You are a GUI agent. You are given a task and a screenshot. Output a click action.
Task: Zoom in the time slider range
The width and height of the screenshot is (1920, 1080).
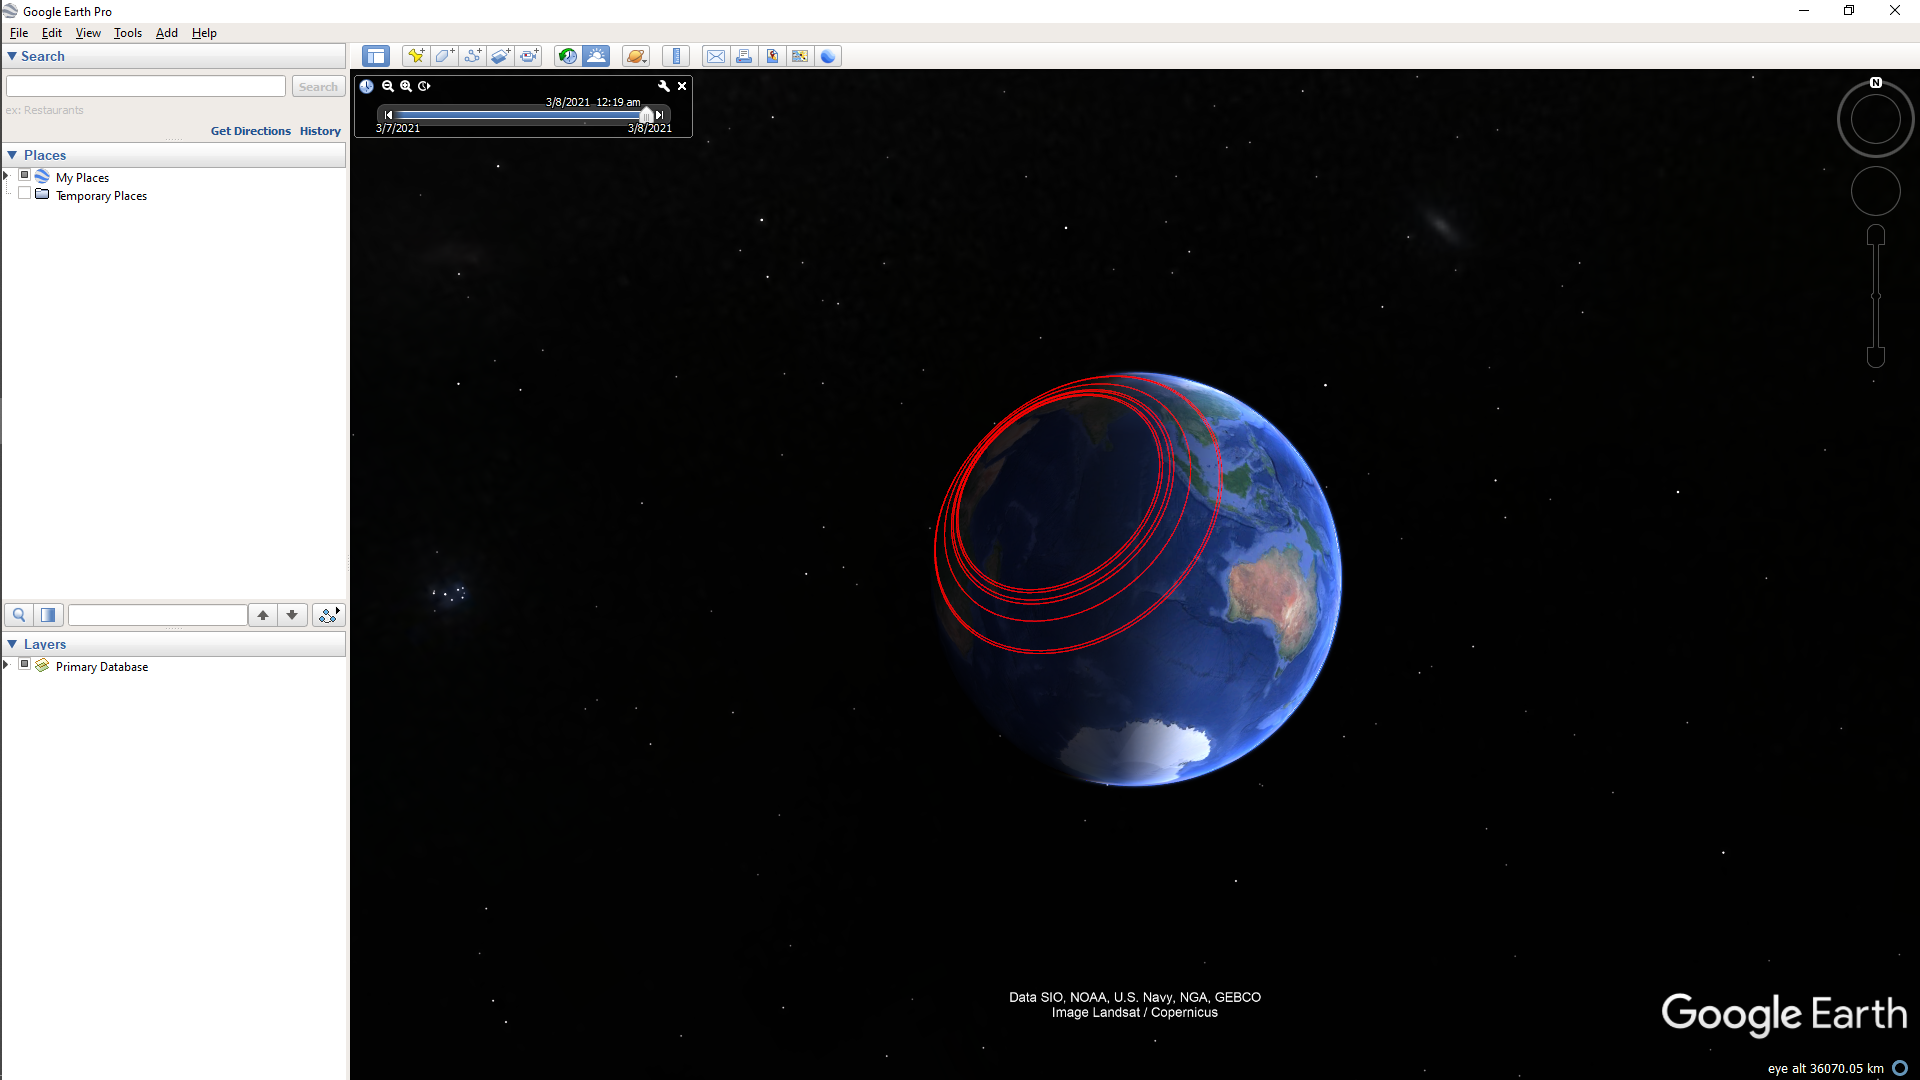coord(406,86)
